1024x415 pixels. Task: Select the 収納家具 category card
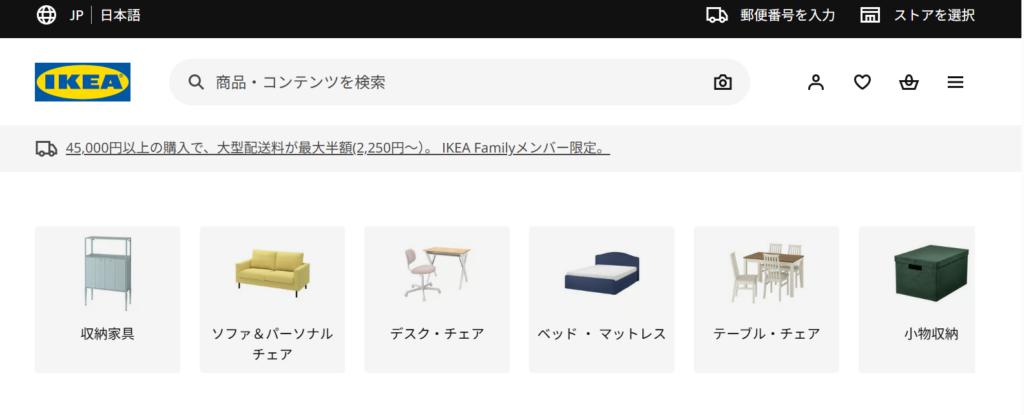107,299
